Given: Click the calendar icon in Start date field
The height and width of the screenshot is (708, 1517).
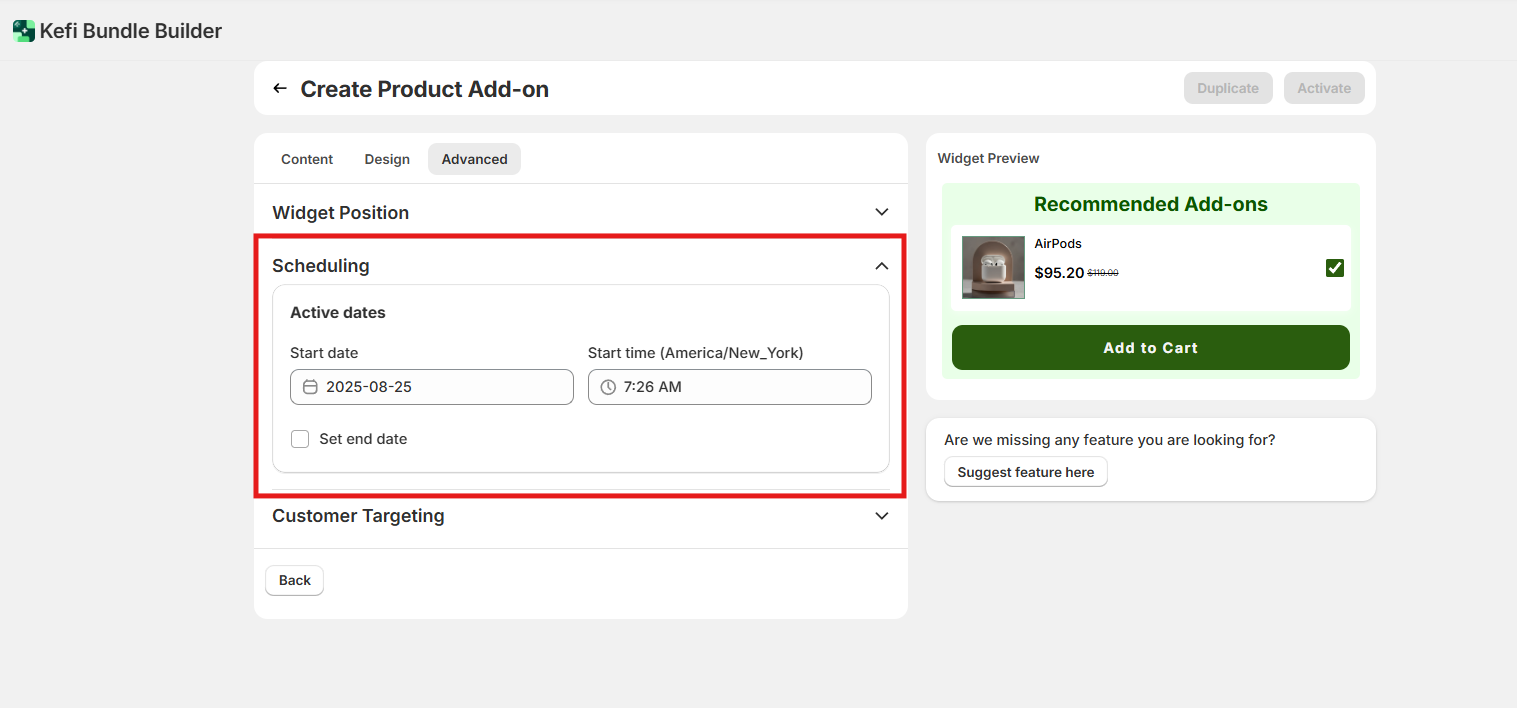Looking at the screenshot, I should (310, 387).
